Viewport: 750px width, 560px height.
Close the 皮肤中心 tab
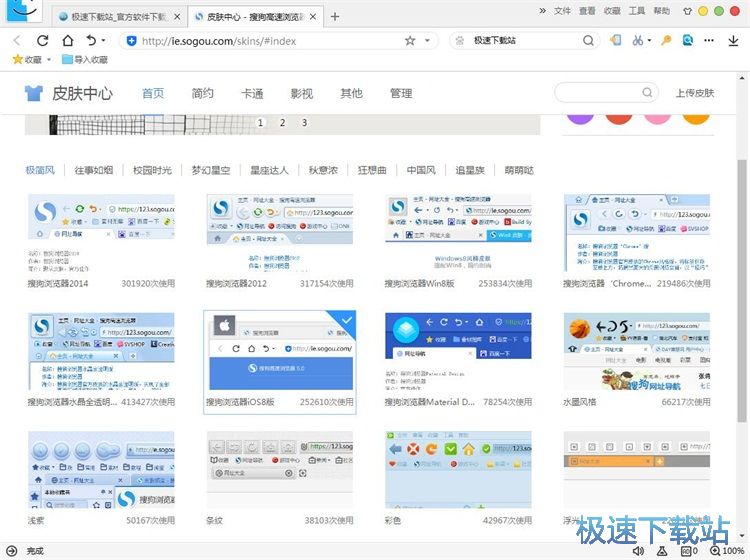(313, 17)
